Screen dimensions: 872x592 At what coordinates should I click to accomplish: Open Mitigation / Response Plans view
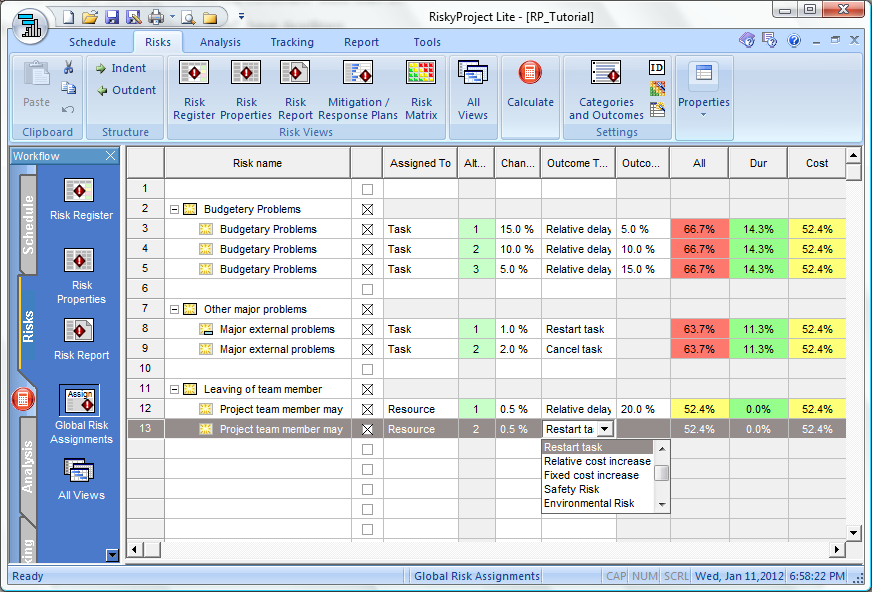click(x=358, y=90)
